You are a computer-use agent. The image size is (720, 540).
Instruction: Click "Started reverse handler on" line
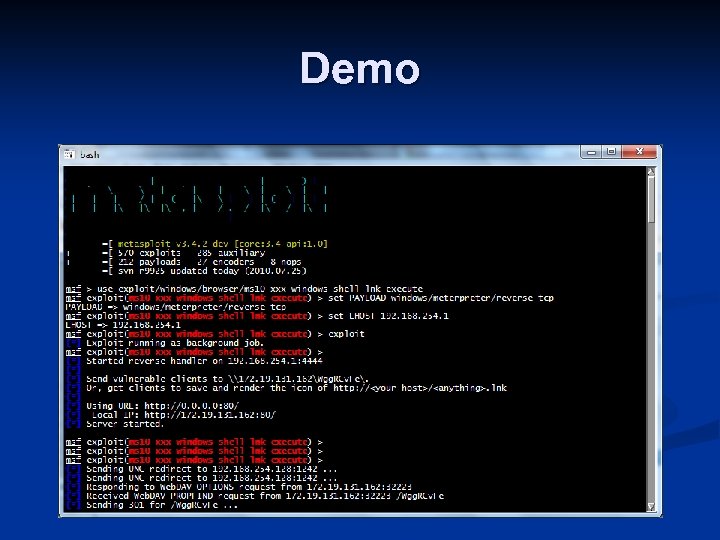pos(204,361)
